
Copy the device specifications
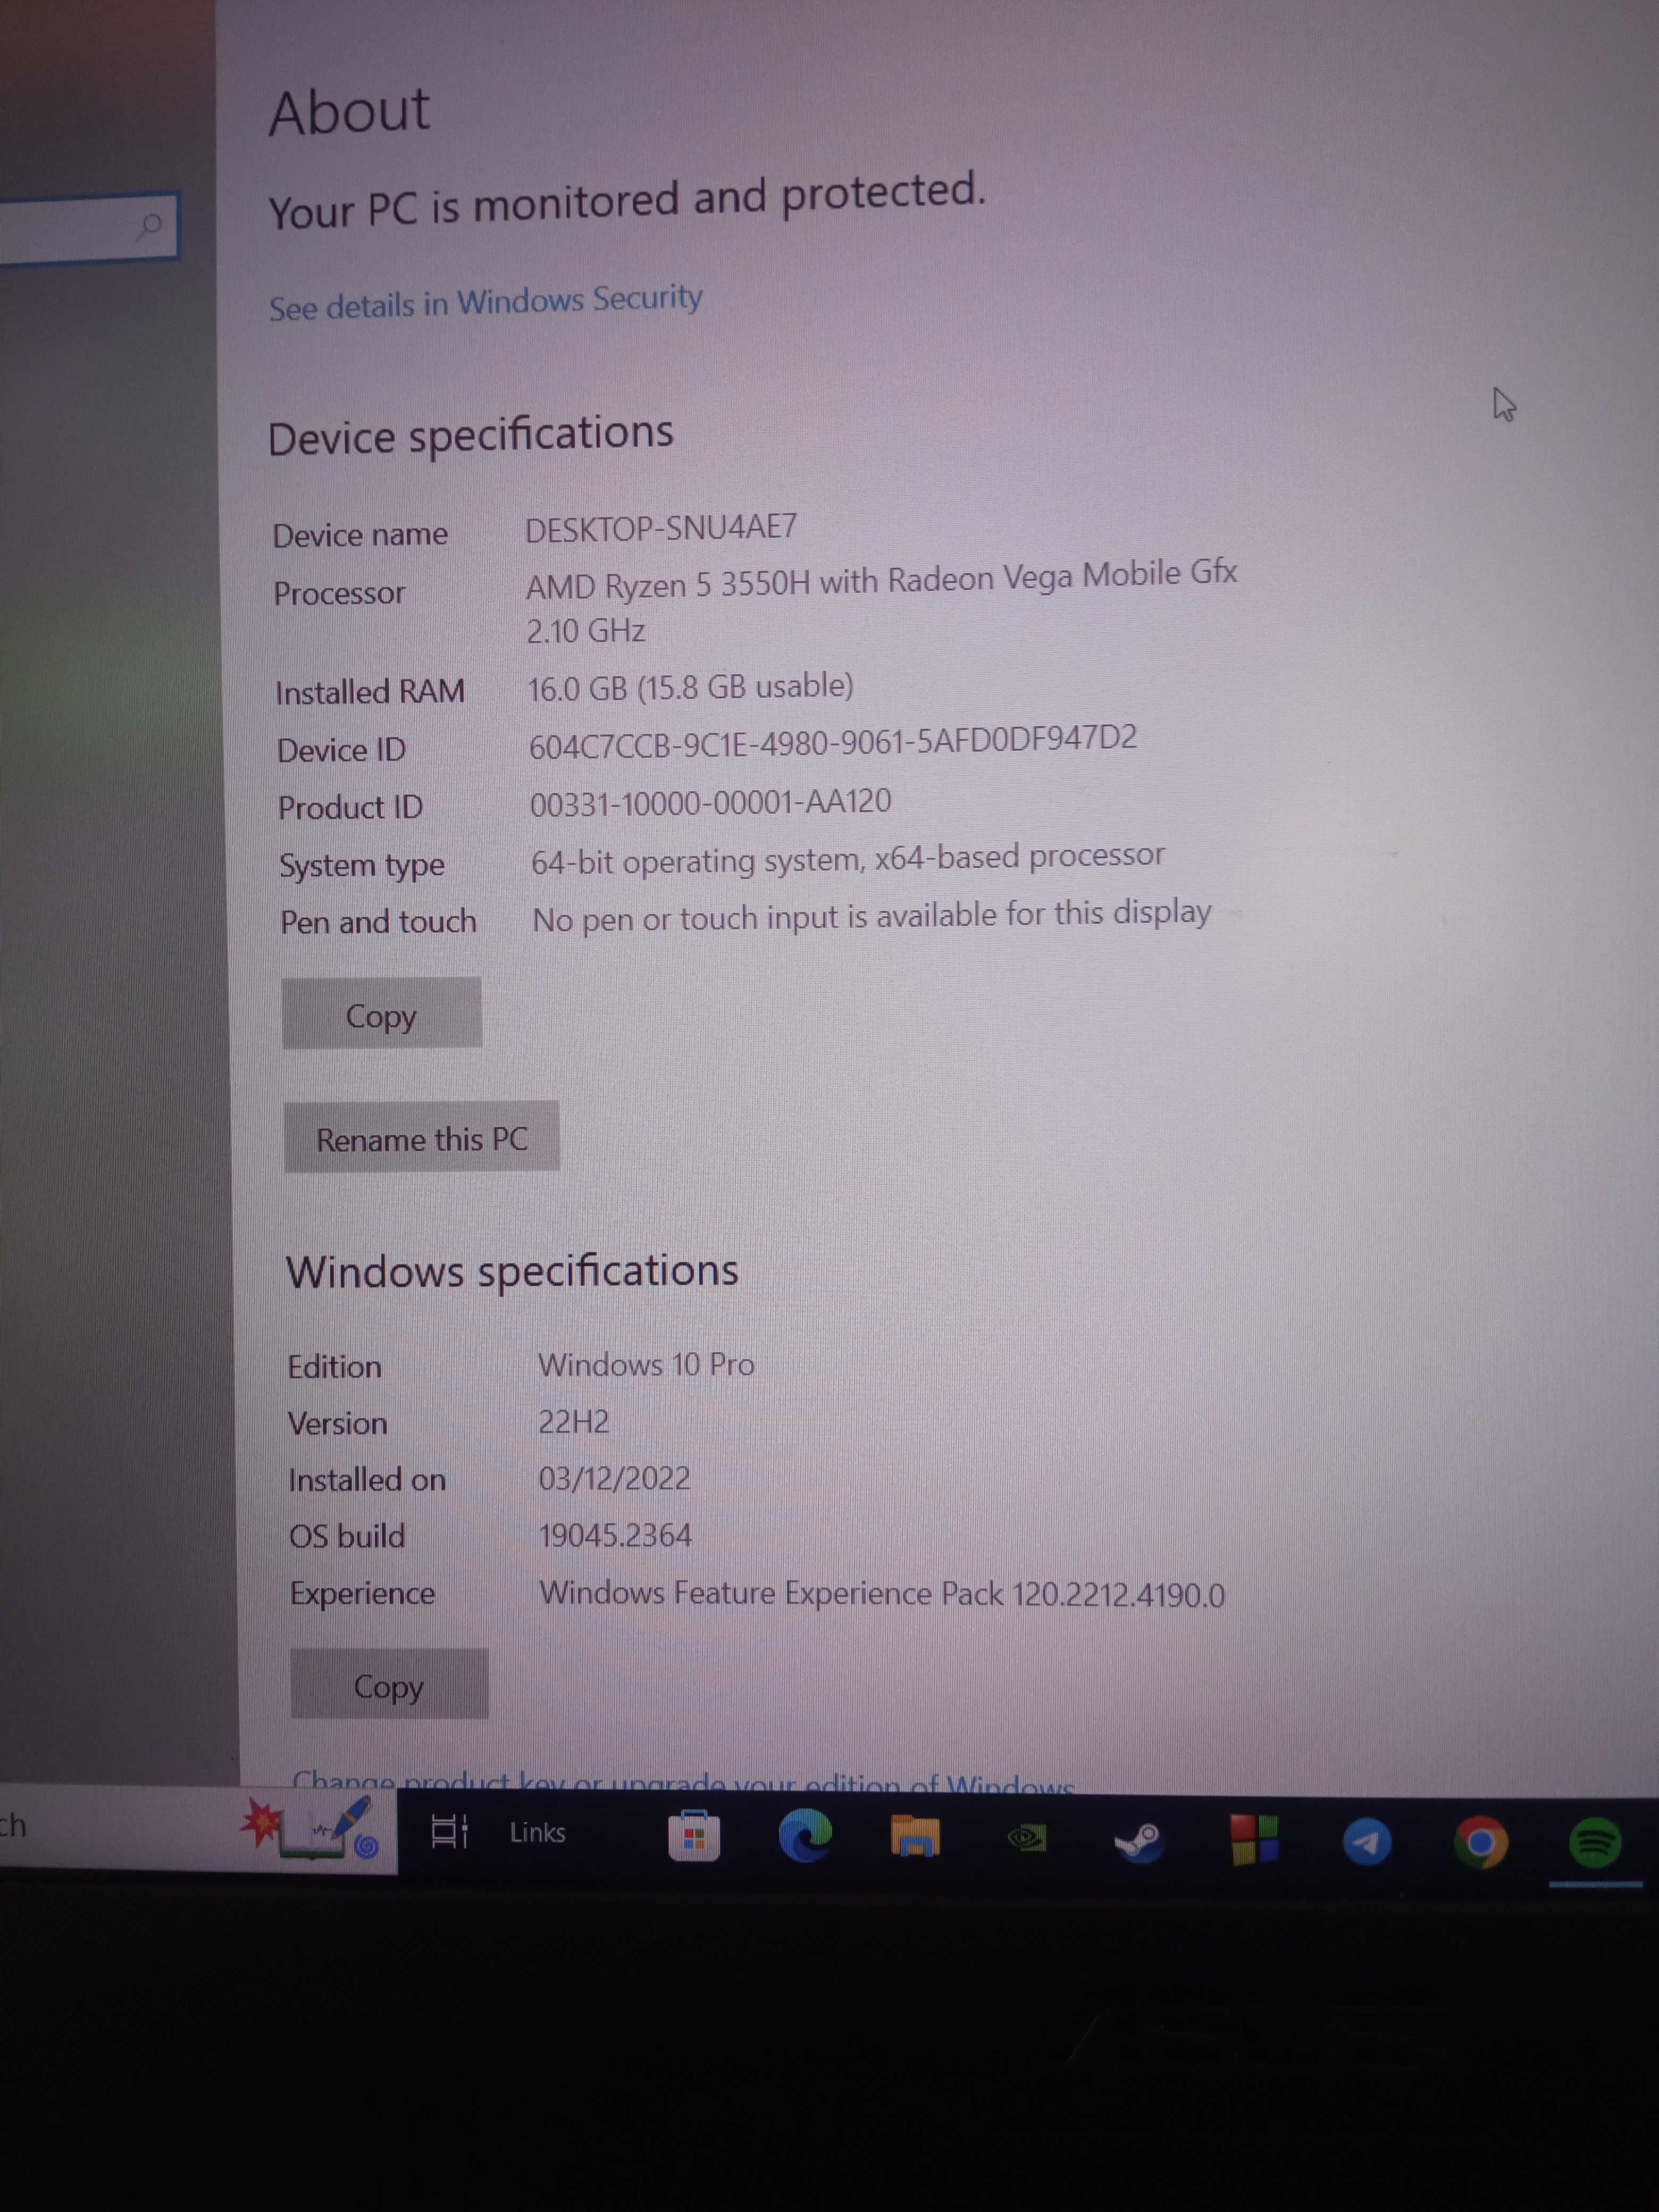click(382, 1014)
